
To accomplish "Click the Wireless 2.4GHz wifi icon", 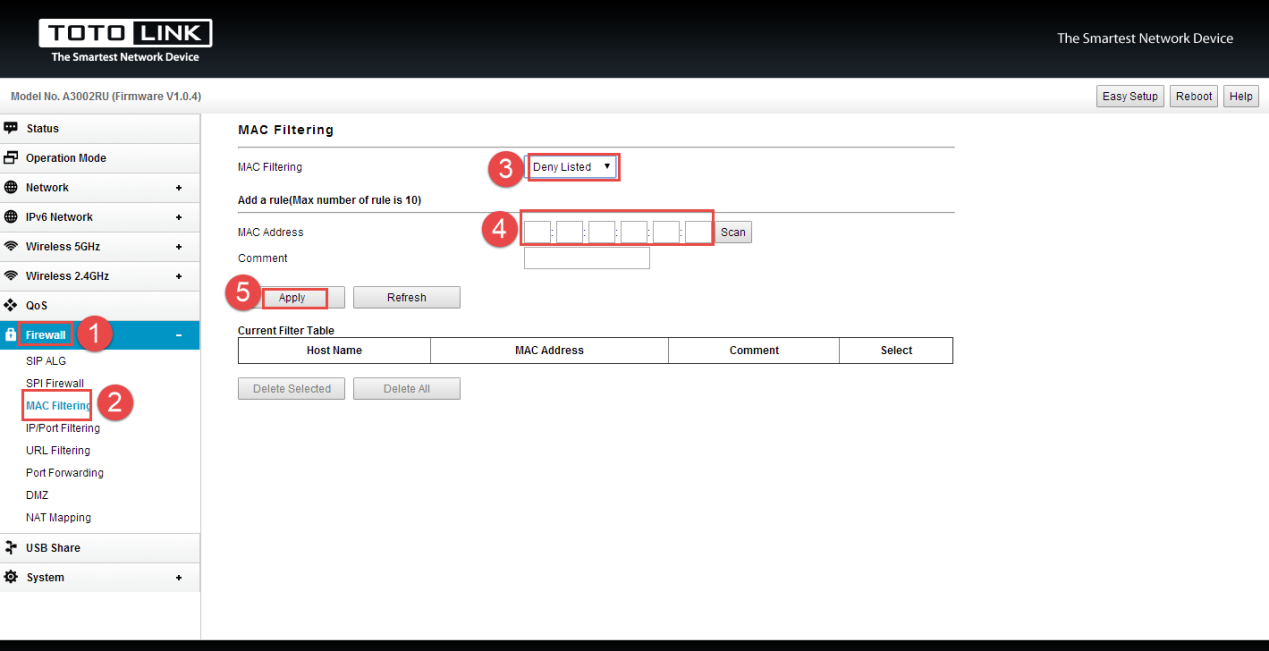I will [11, 276].
